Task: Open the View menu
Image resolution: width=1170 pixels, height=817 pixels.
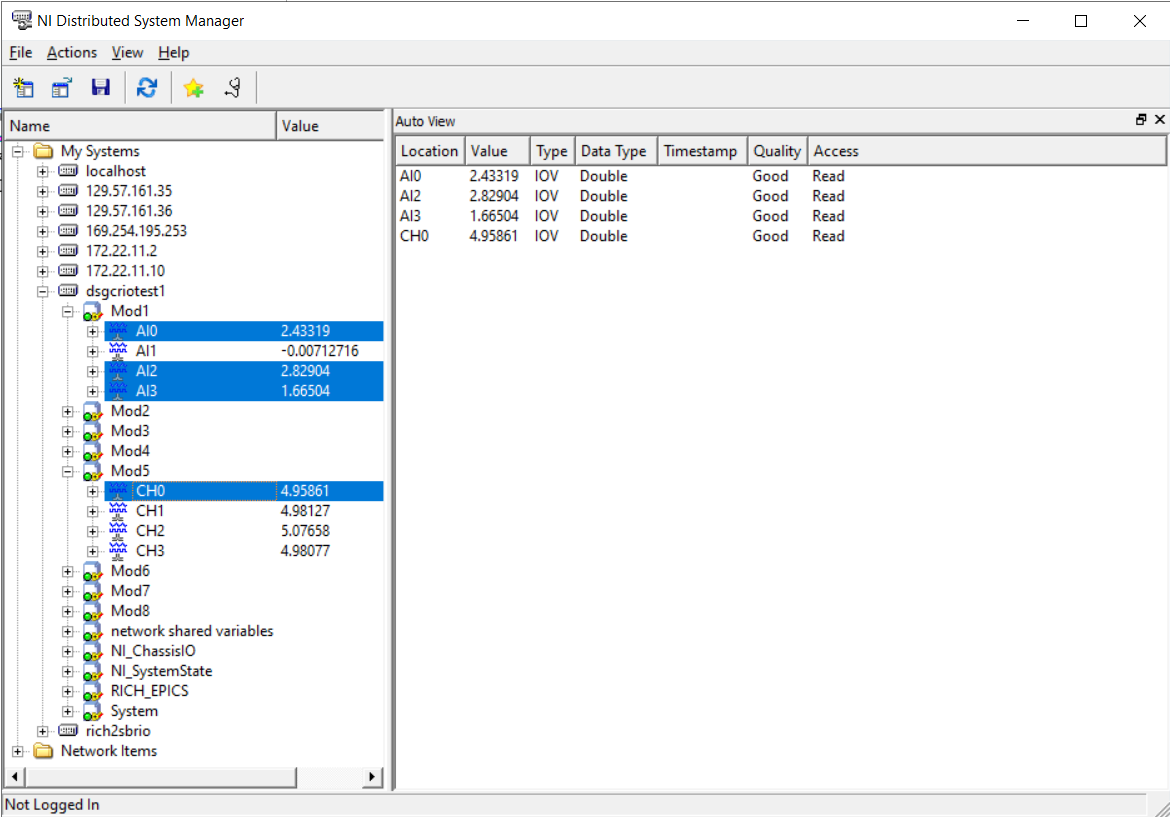Action: pos(128,53)
